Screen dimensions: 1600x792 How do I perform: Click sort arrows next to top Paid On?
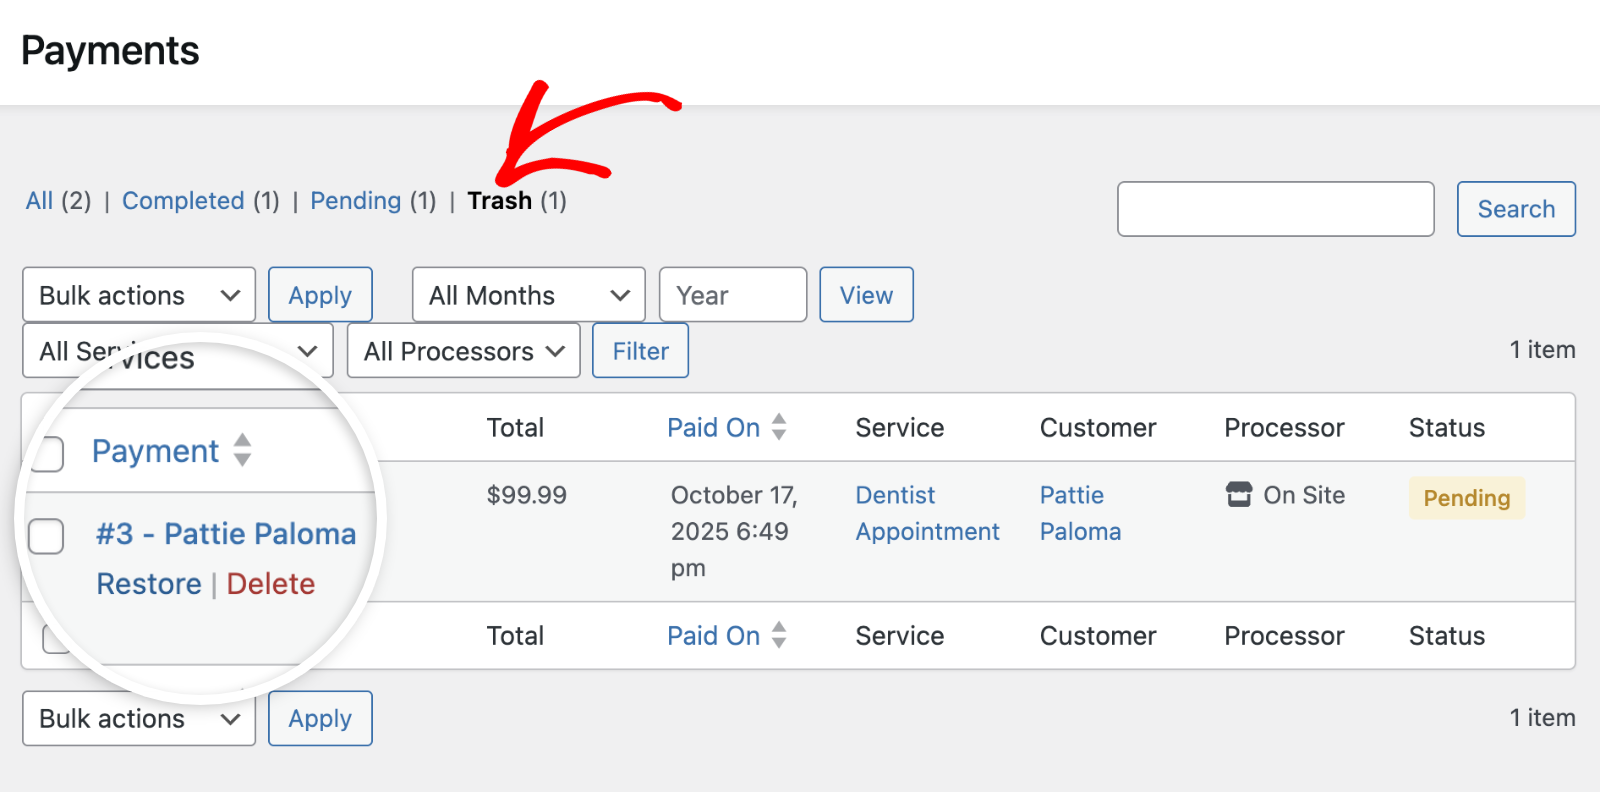(779, 427)
